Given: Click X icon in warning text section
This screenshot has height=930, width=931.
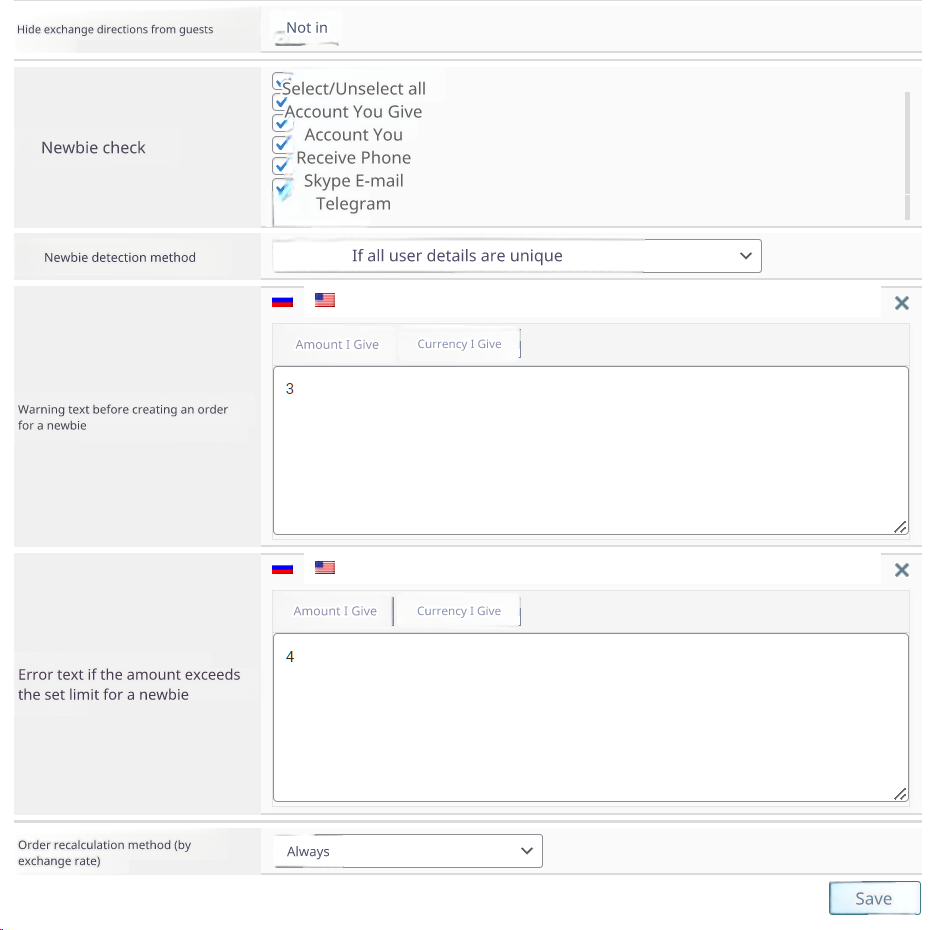Looking at the screenshot, I should coord(901,303).
